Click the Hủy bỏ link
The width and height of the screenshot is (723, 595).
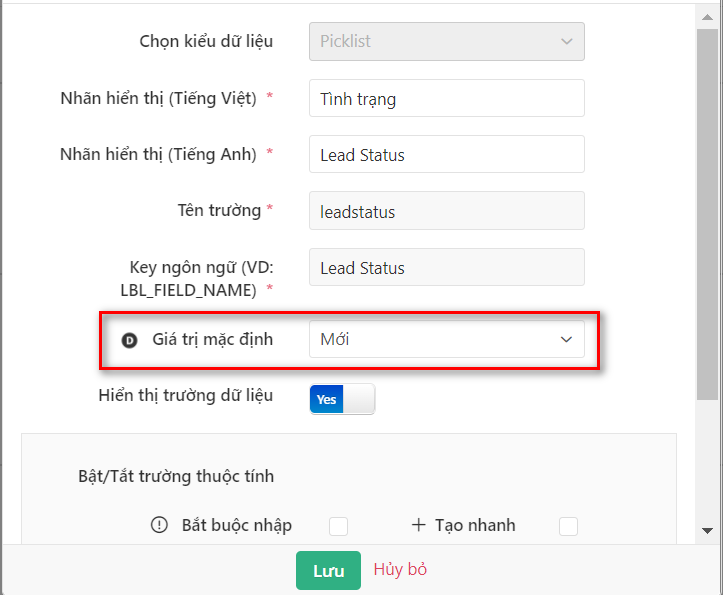coord(400,570)
